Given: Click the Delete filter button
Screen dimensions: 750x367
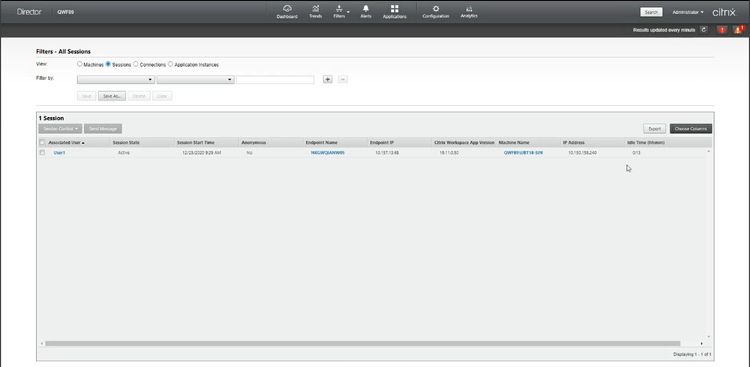Looking at the screenshot, I should click(139, 96).
